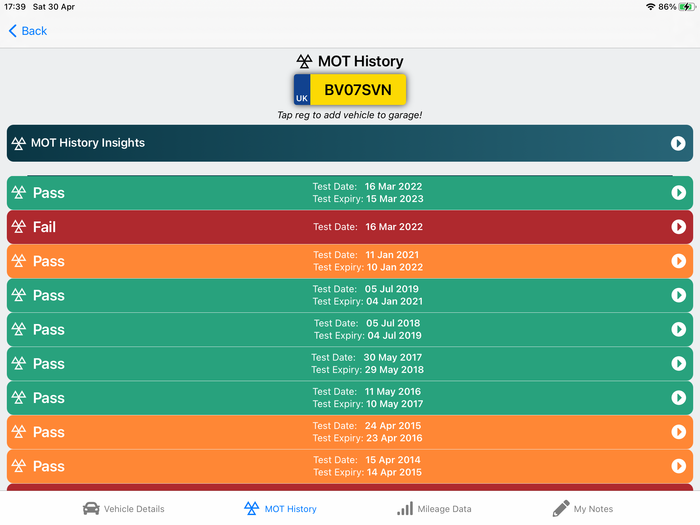
Task: Open the MOT History Insights banner
Action: coord(350,143)
